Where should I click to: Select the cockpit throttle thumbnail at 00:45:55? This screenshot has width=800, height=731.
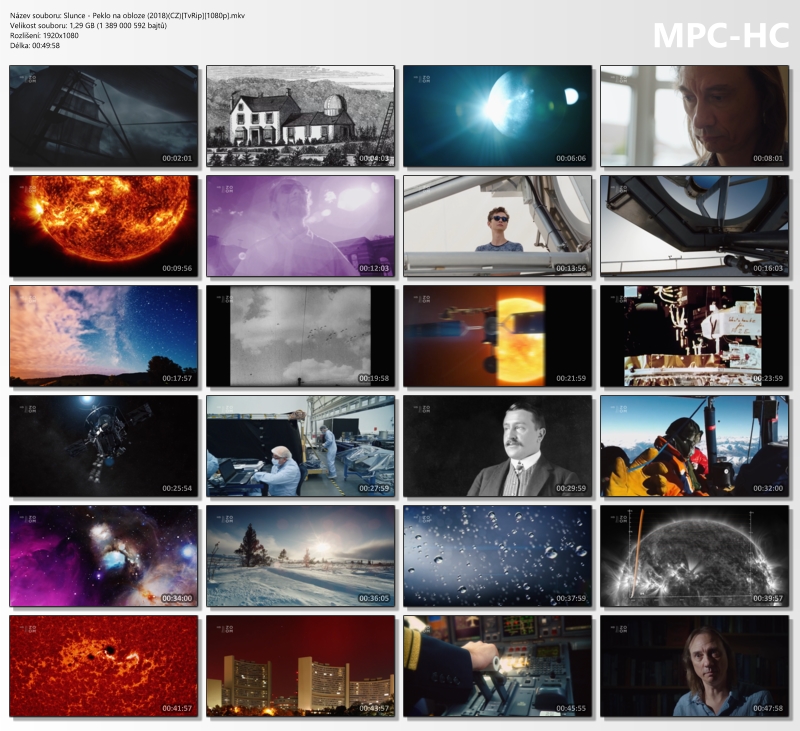coord(497,666)
